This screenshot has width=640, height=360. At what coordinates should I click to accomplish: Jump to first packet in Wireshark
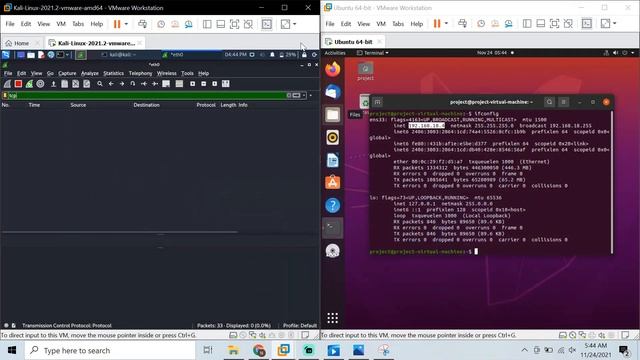(x=144, y=84)
